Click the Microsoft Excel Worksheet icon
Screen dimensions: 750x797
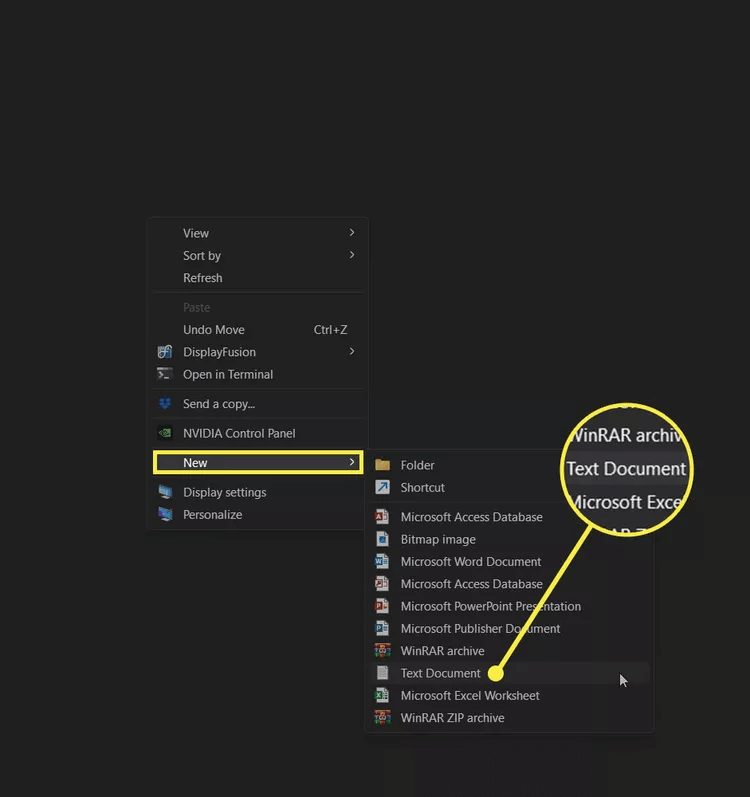point(382,695)
